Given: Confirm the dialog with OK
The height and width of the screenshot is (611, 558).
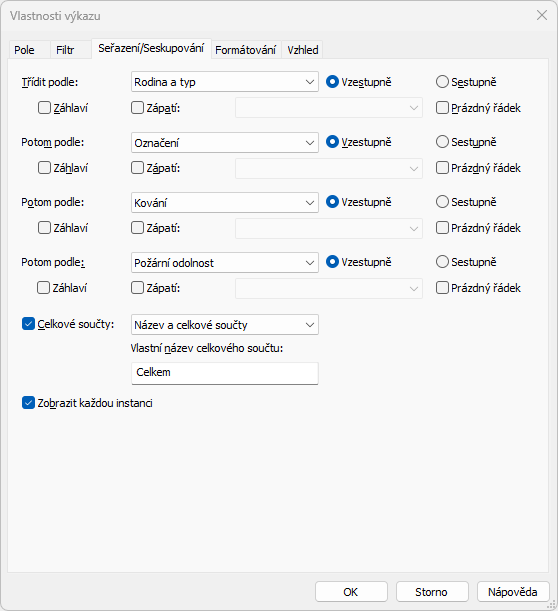Looking at the screenshot, I should pyautogui.click(x=351, y=592).
